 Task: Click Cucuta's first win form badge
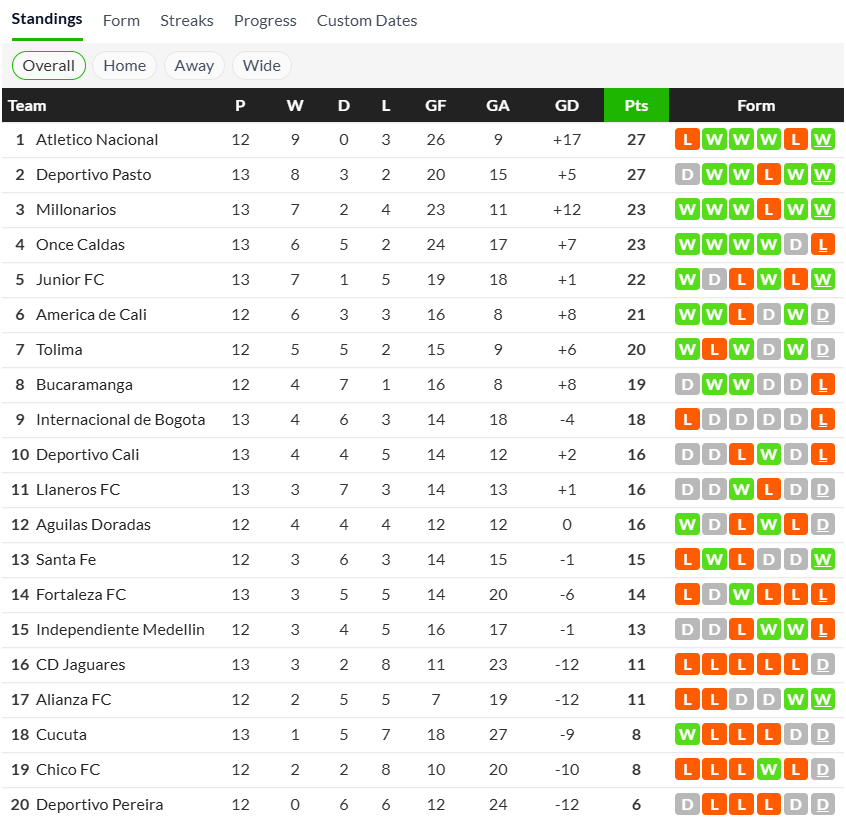coord(687,735)
